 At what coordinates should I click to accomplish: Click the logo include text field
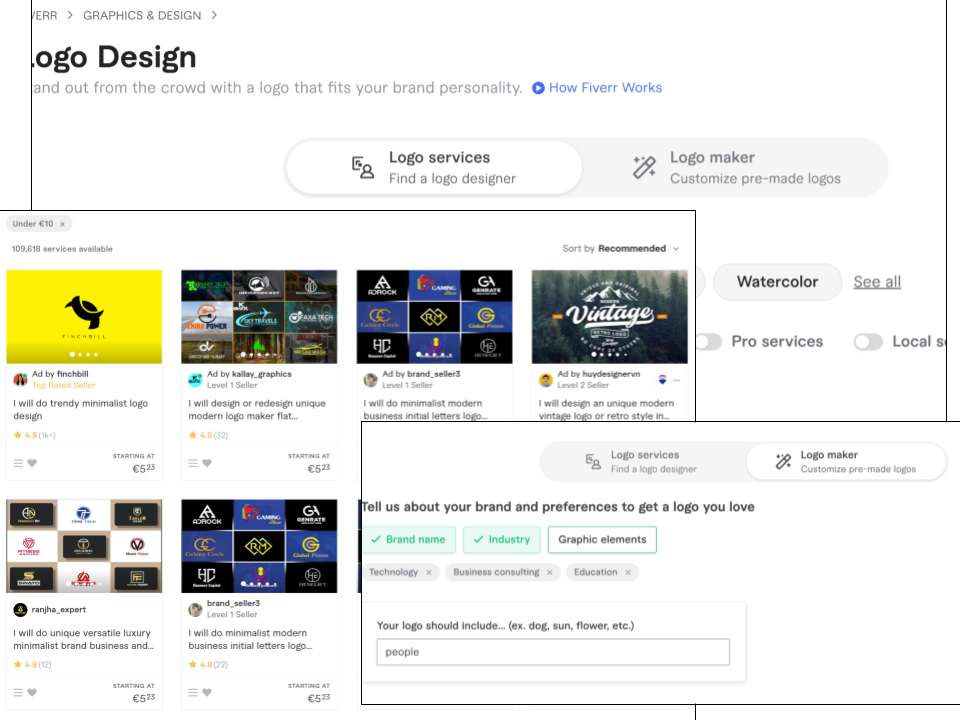click(553, 652)
